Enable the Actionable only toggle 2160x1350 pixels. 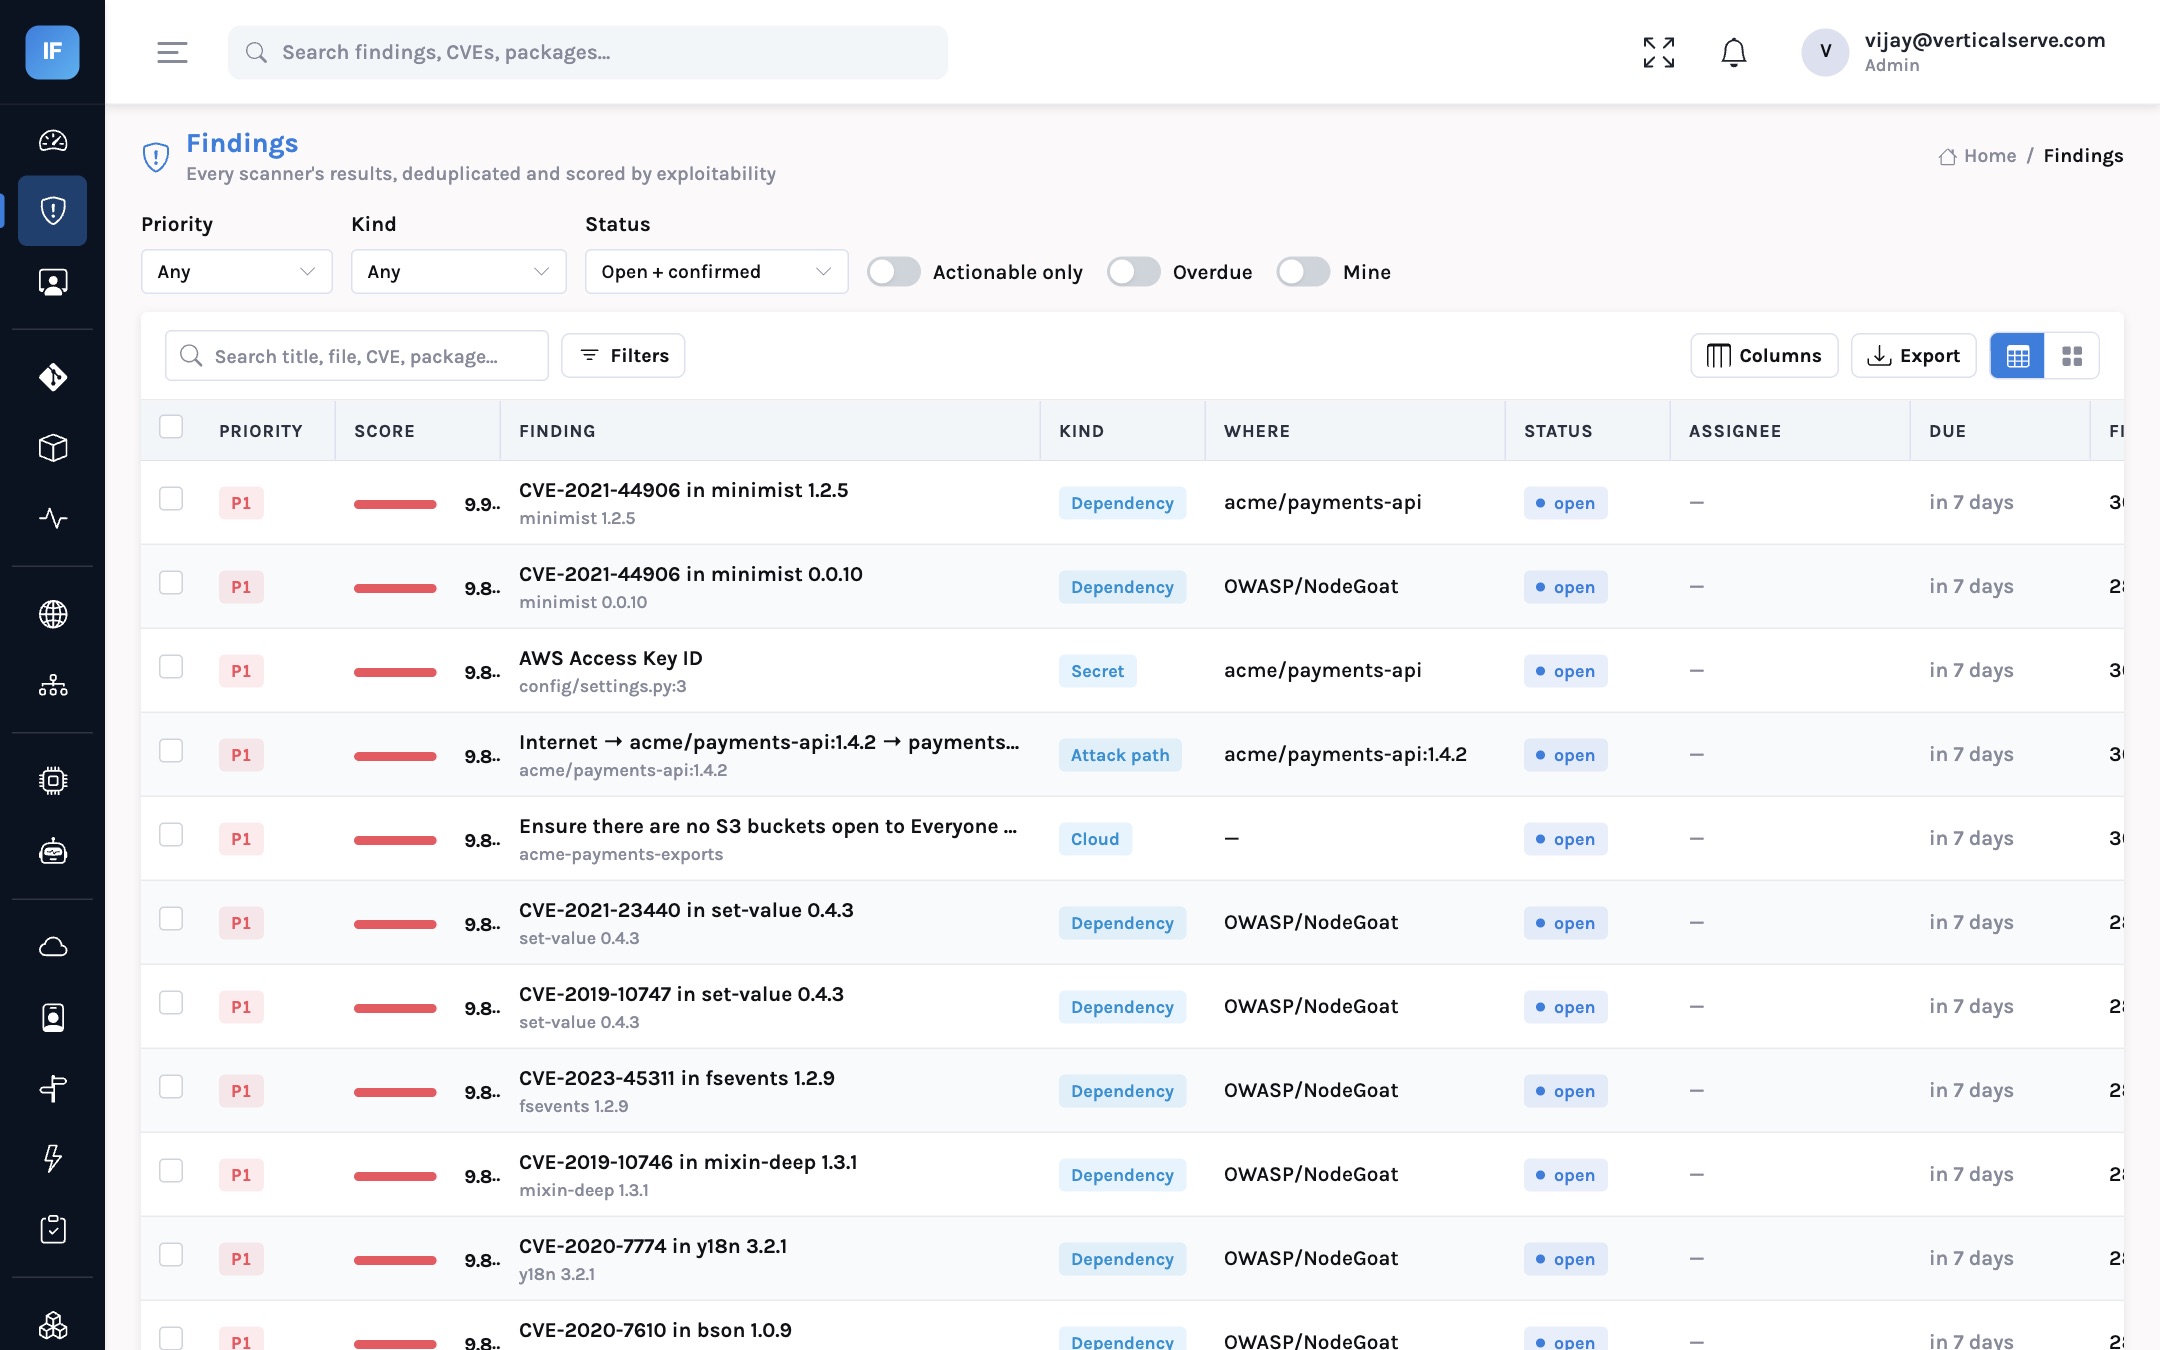(894, 272)
